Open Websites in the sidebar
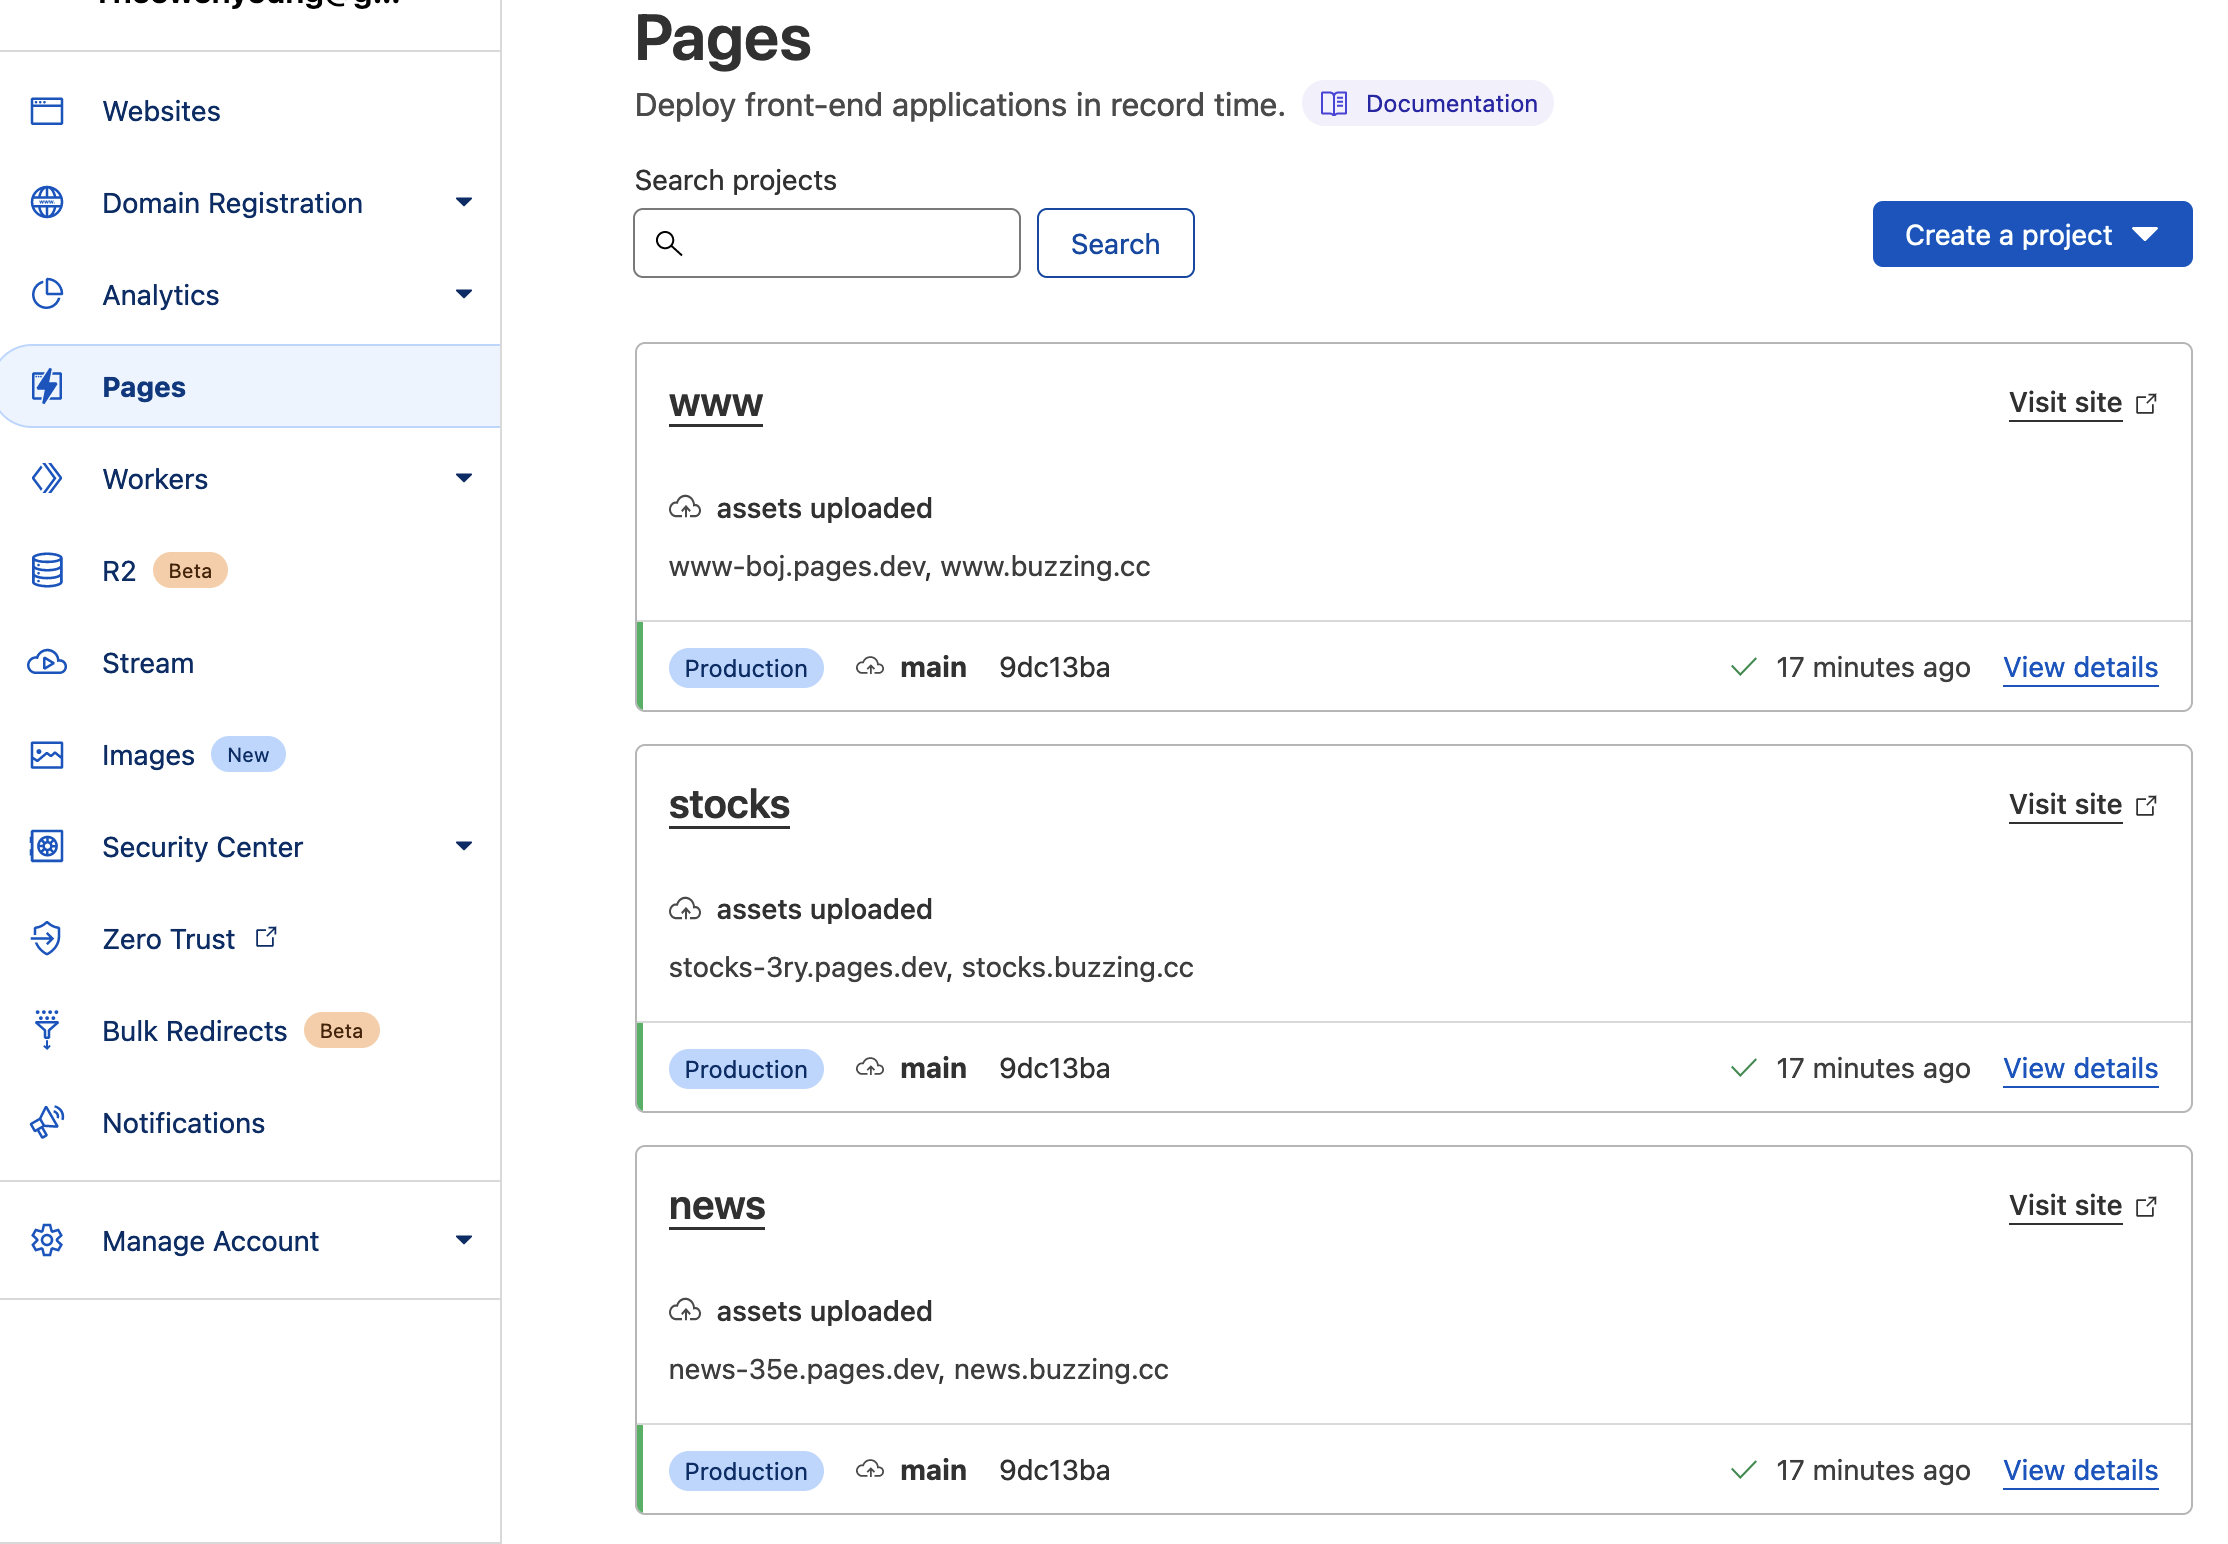 click(161, 111)
